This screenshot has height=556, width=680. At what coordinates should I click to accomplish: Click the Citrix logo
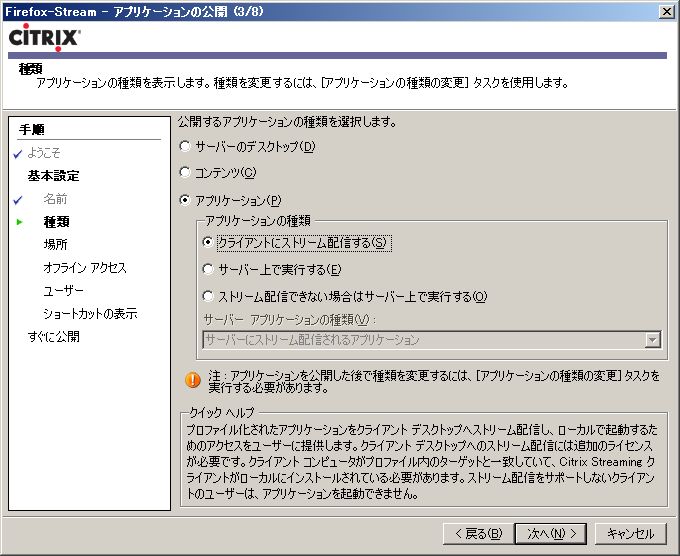44,37
